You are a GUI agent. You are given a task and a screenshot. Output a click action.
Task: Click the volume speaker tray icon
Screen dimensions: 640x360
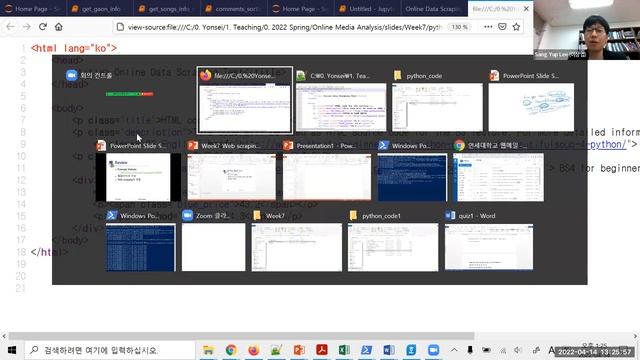click(518, 350)
